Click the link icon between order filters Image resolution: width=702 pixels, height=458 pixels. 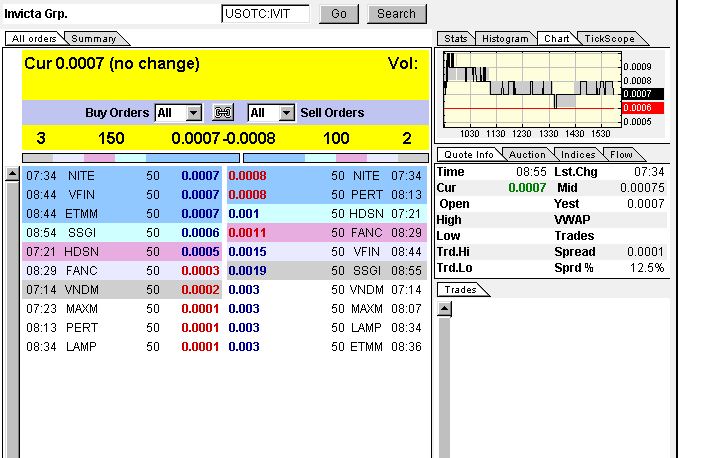pos(223,113)
